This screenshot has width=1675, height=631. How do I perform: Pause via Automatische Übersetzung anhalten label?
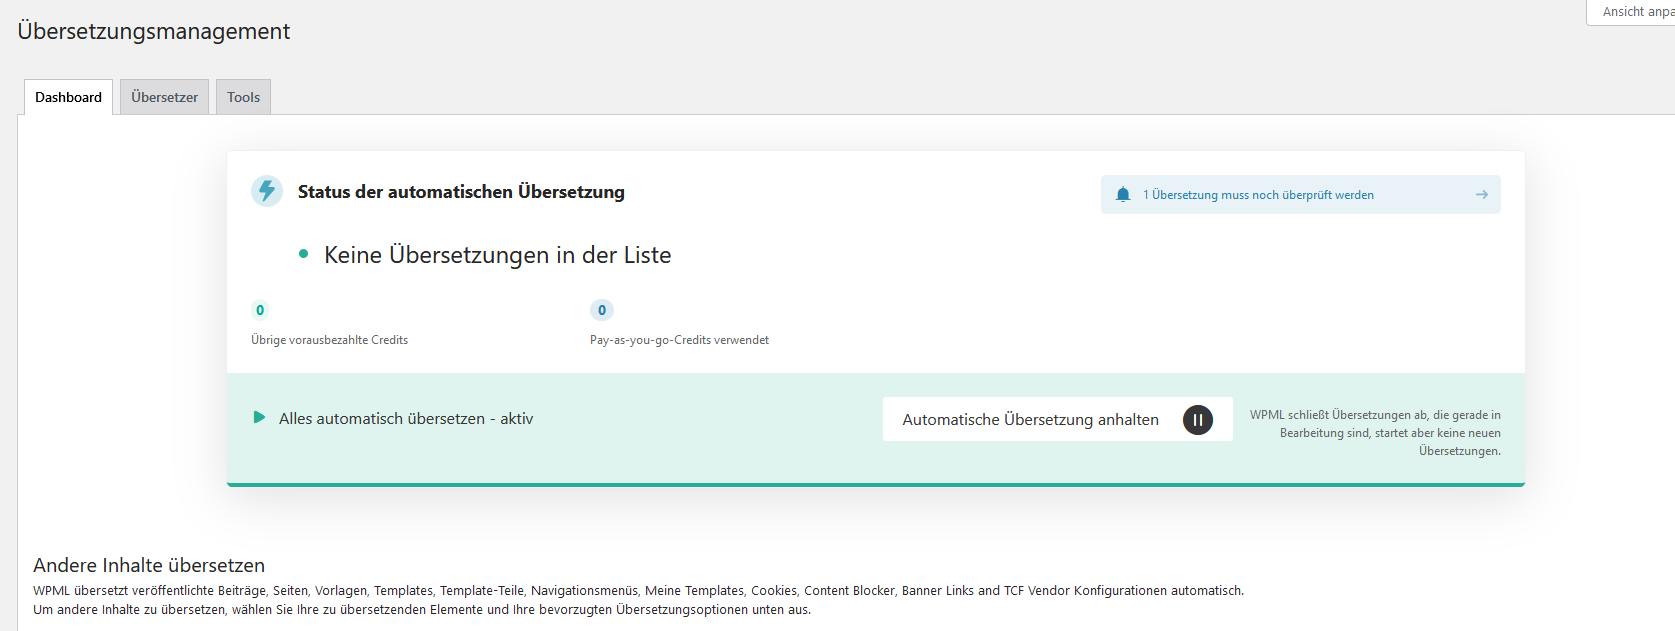coord(1030,420)
